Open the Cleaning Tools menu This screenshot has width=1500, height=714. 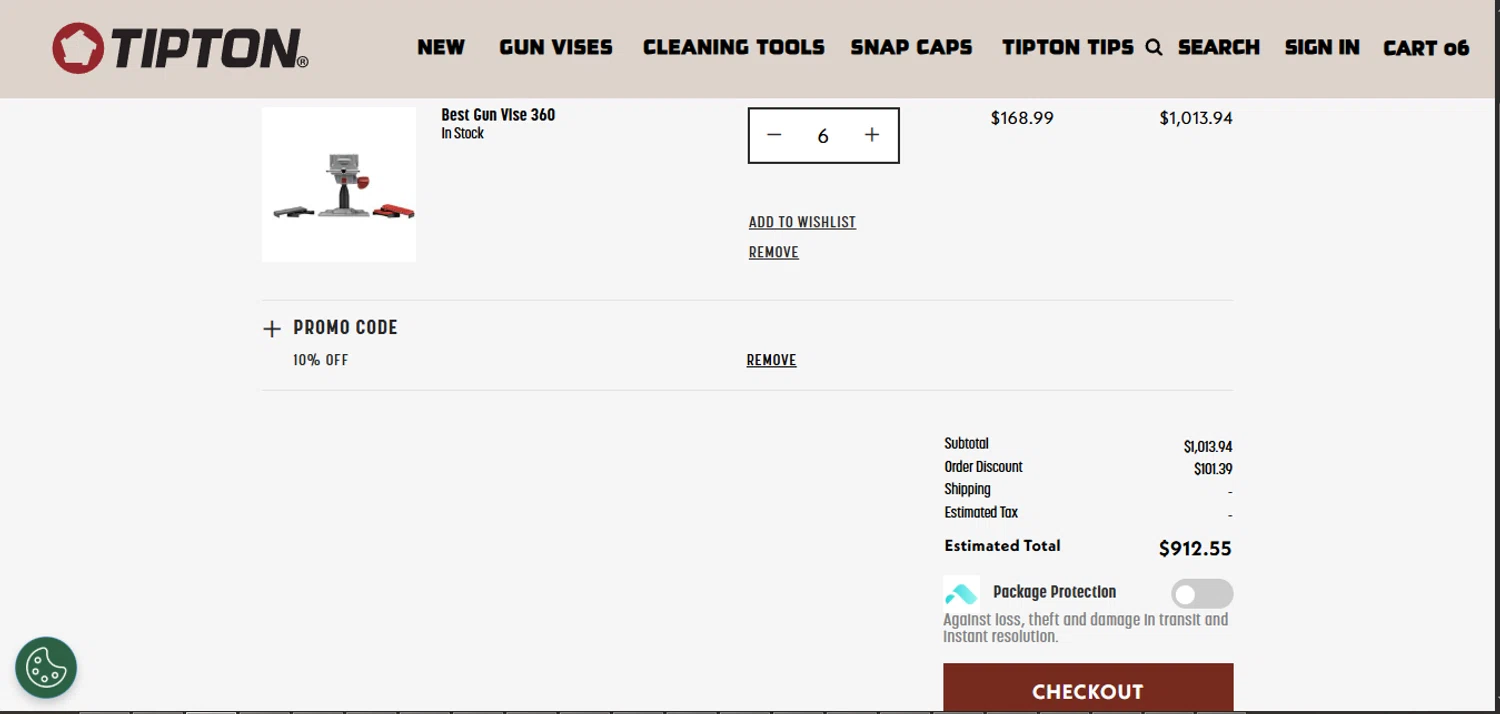(x=733, y=47)
